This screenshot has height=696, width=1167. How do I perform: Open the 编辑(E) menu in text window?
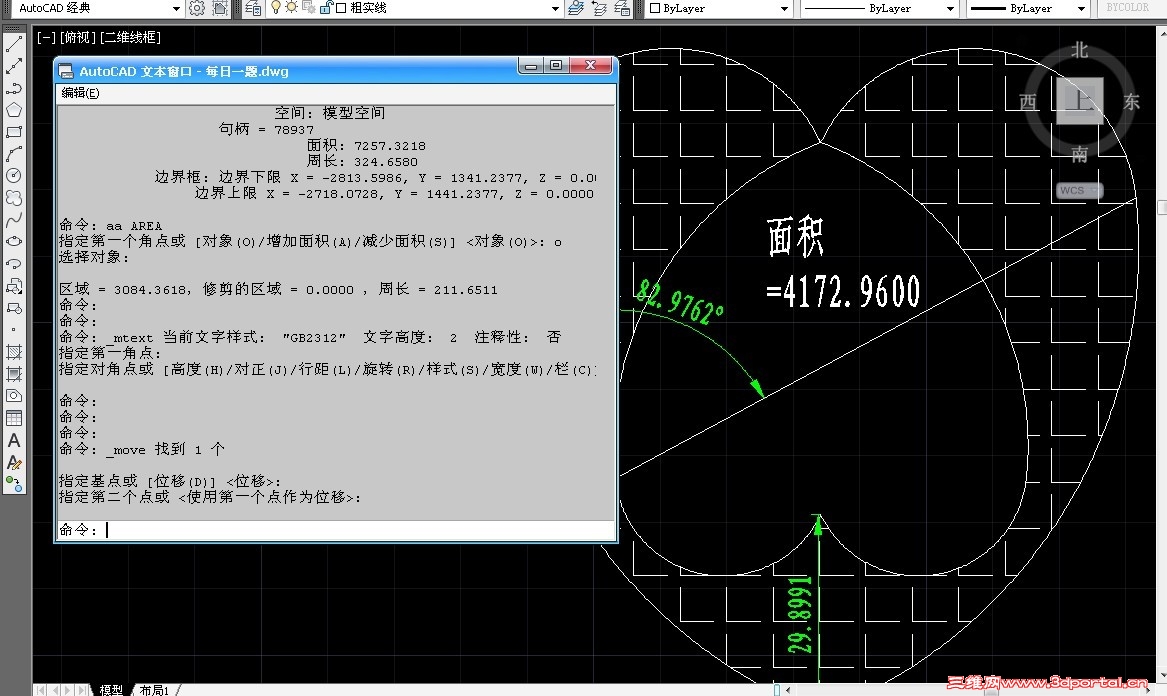pyautogui.click(x=80, y=93)
